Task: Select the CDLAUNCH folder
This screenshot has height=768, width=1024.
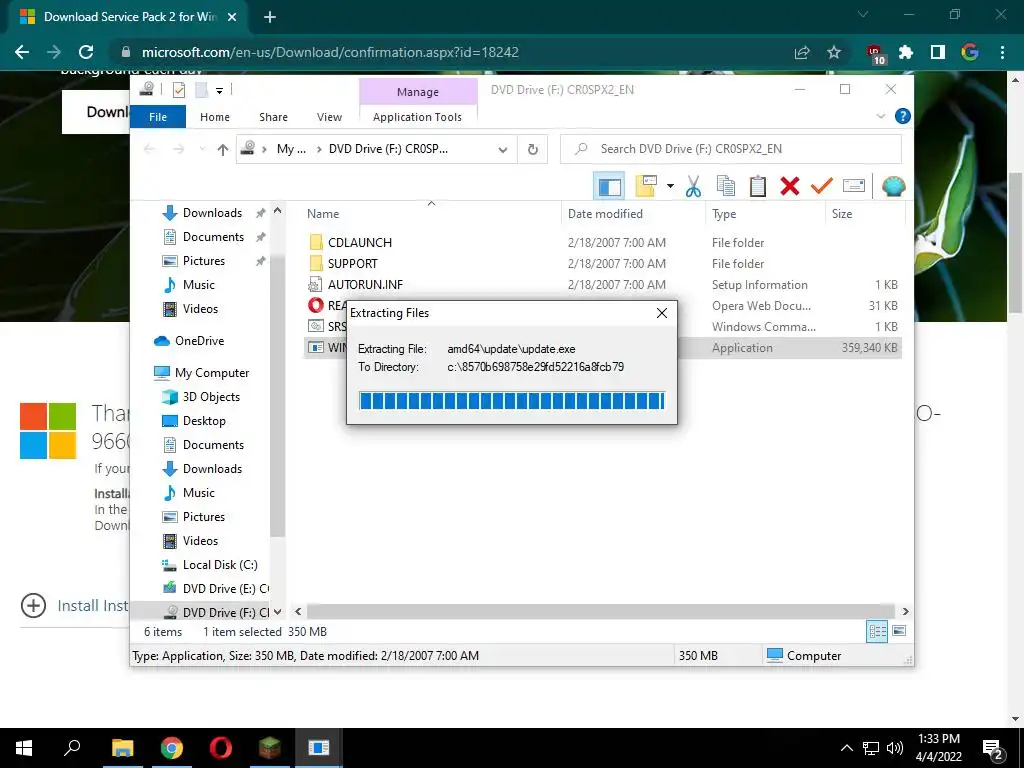Action: (359, 242)
